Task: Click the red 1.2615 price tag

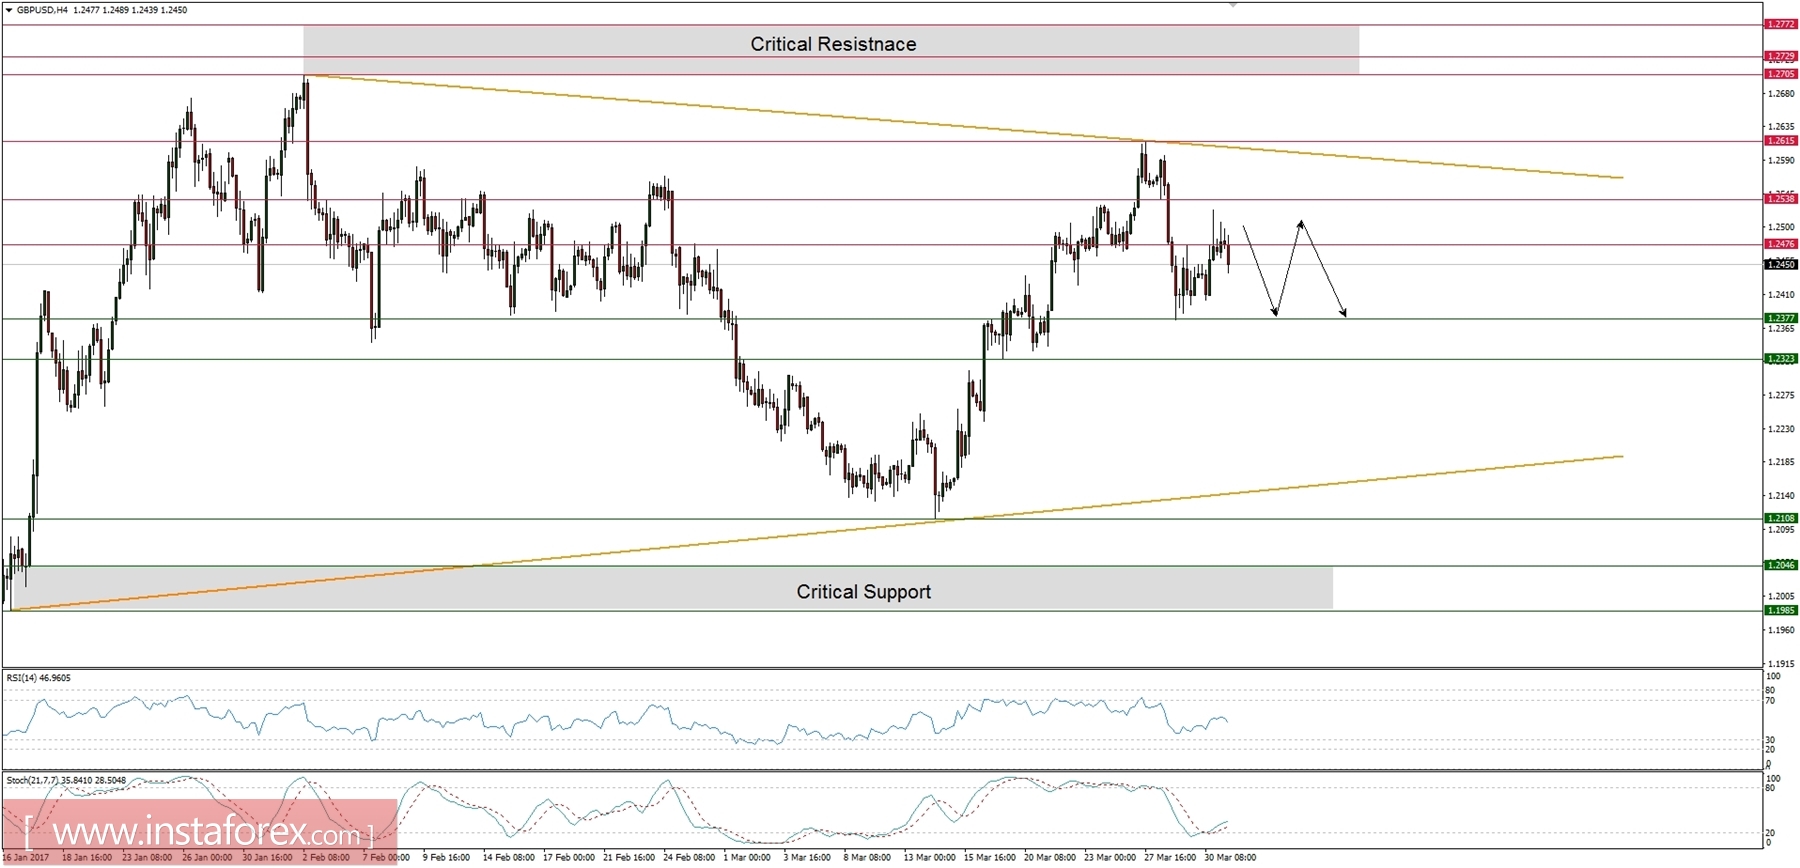Action: [1780, 141]
